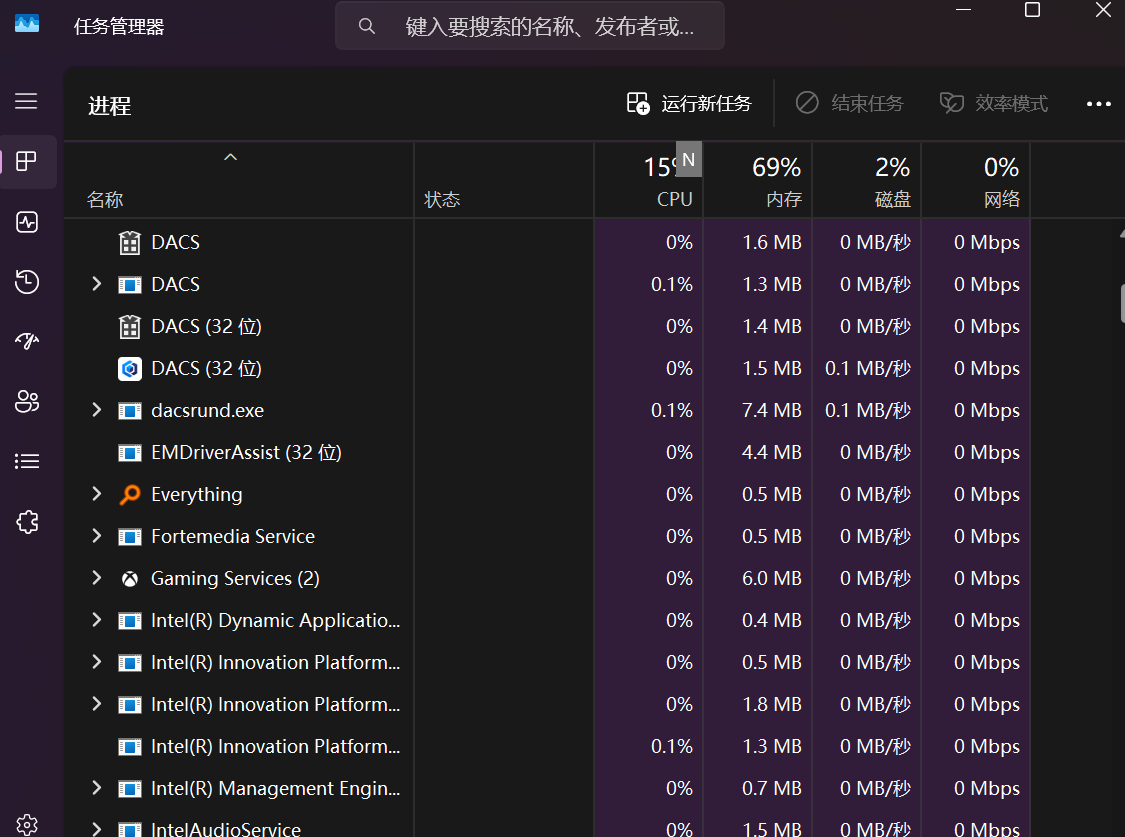Click the Gaming Services Xbox icon
Screen dimensions: 1125x837
tap(130, 579)
